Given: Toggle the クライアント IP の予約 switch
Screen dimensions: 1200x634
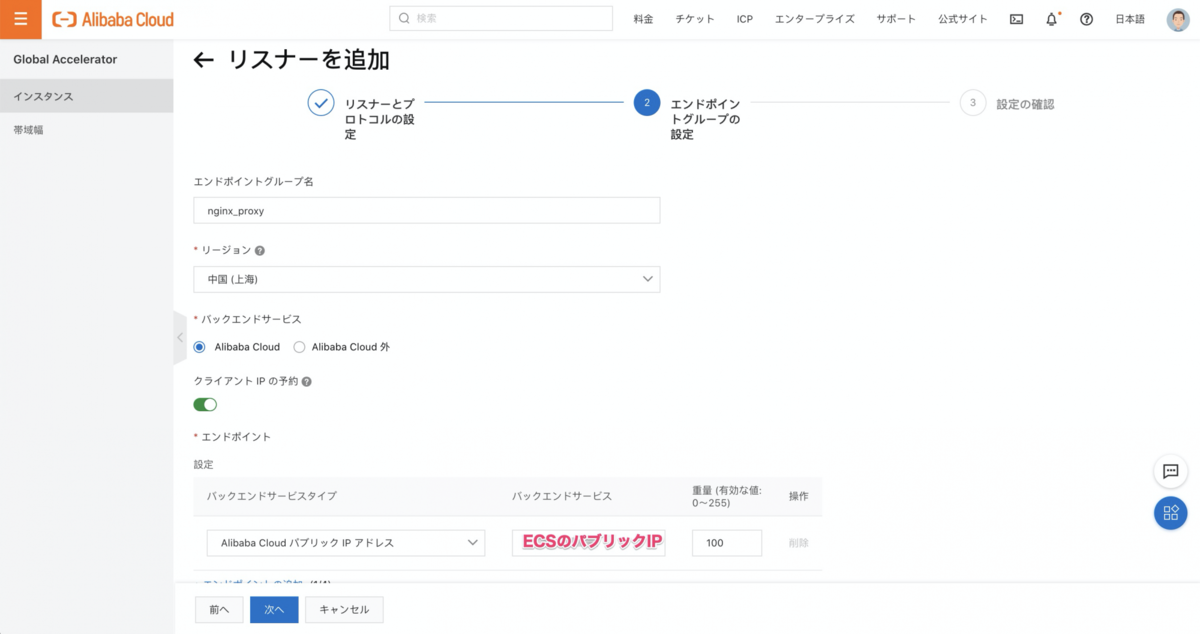Looking at the screenshot, I should [205, 405].
